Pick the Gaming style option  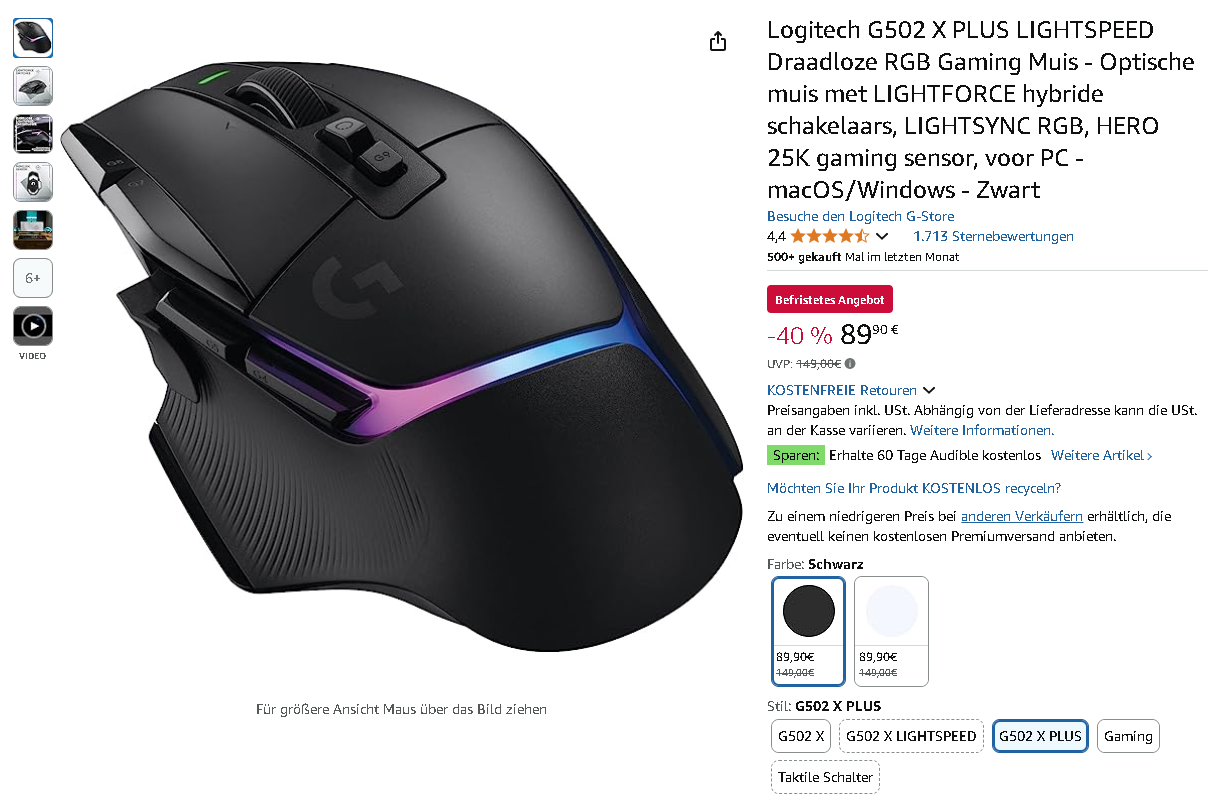(1129, 736)
